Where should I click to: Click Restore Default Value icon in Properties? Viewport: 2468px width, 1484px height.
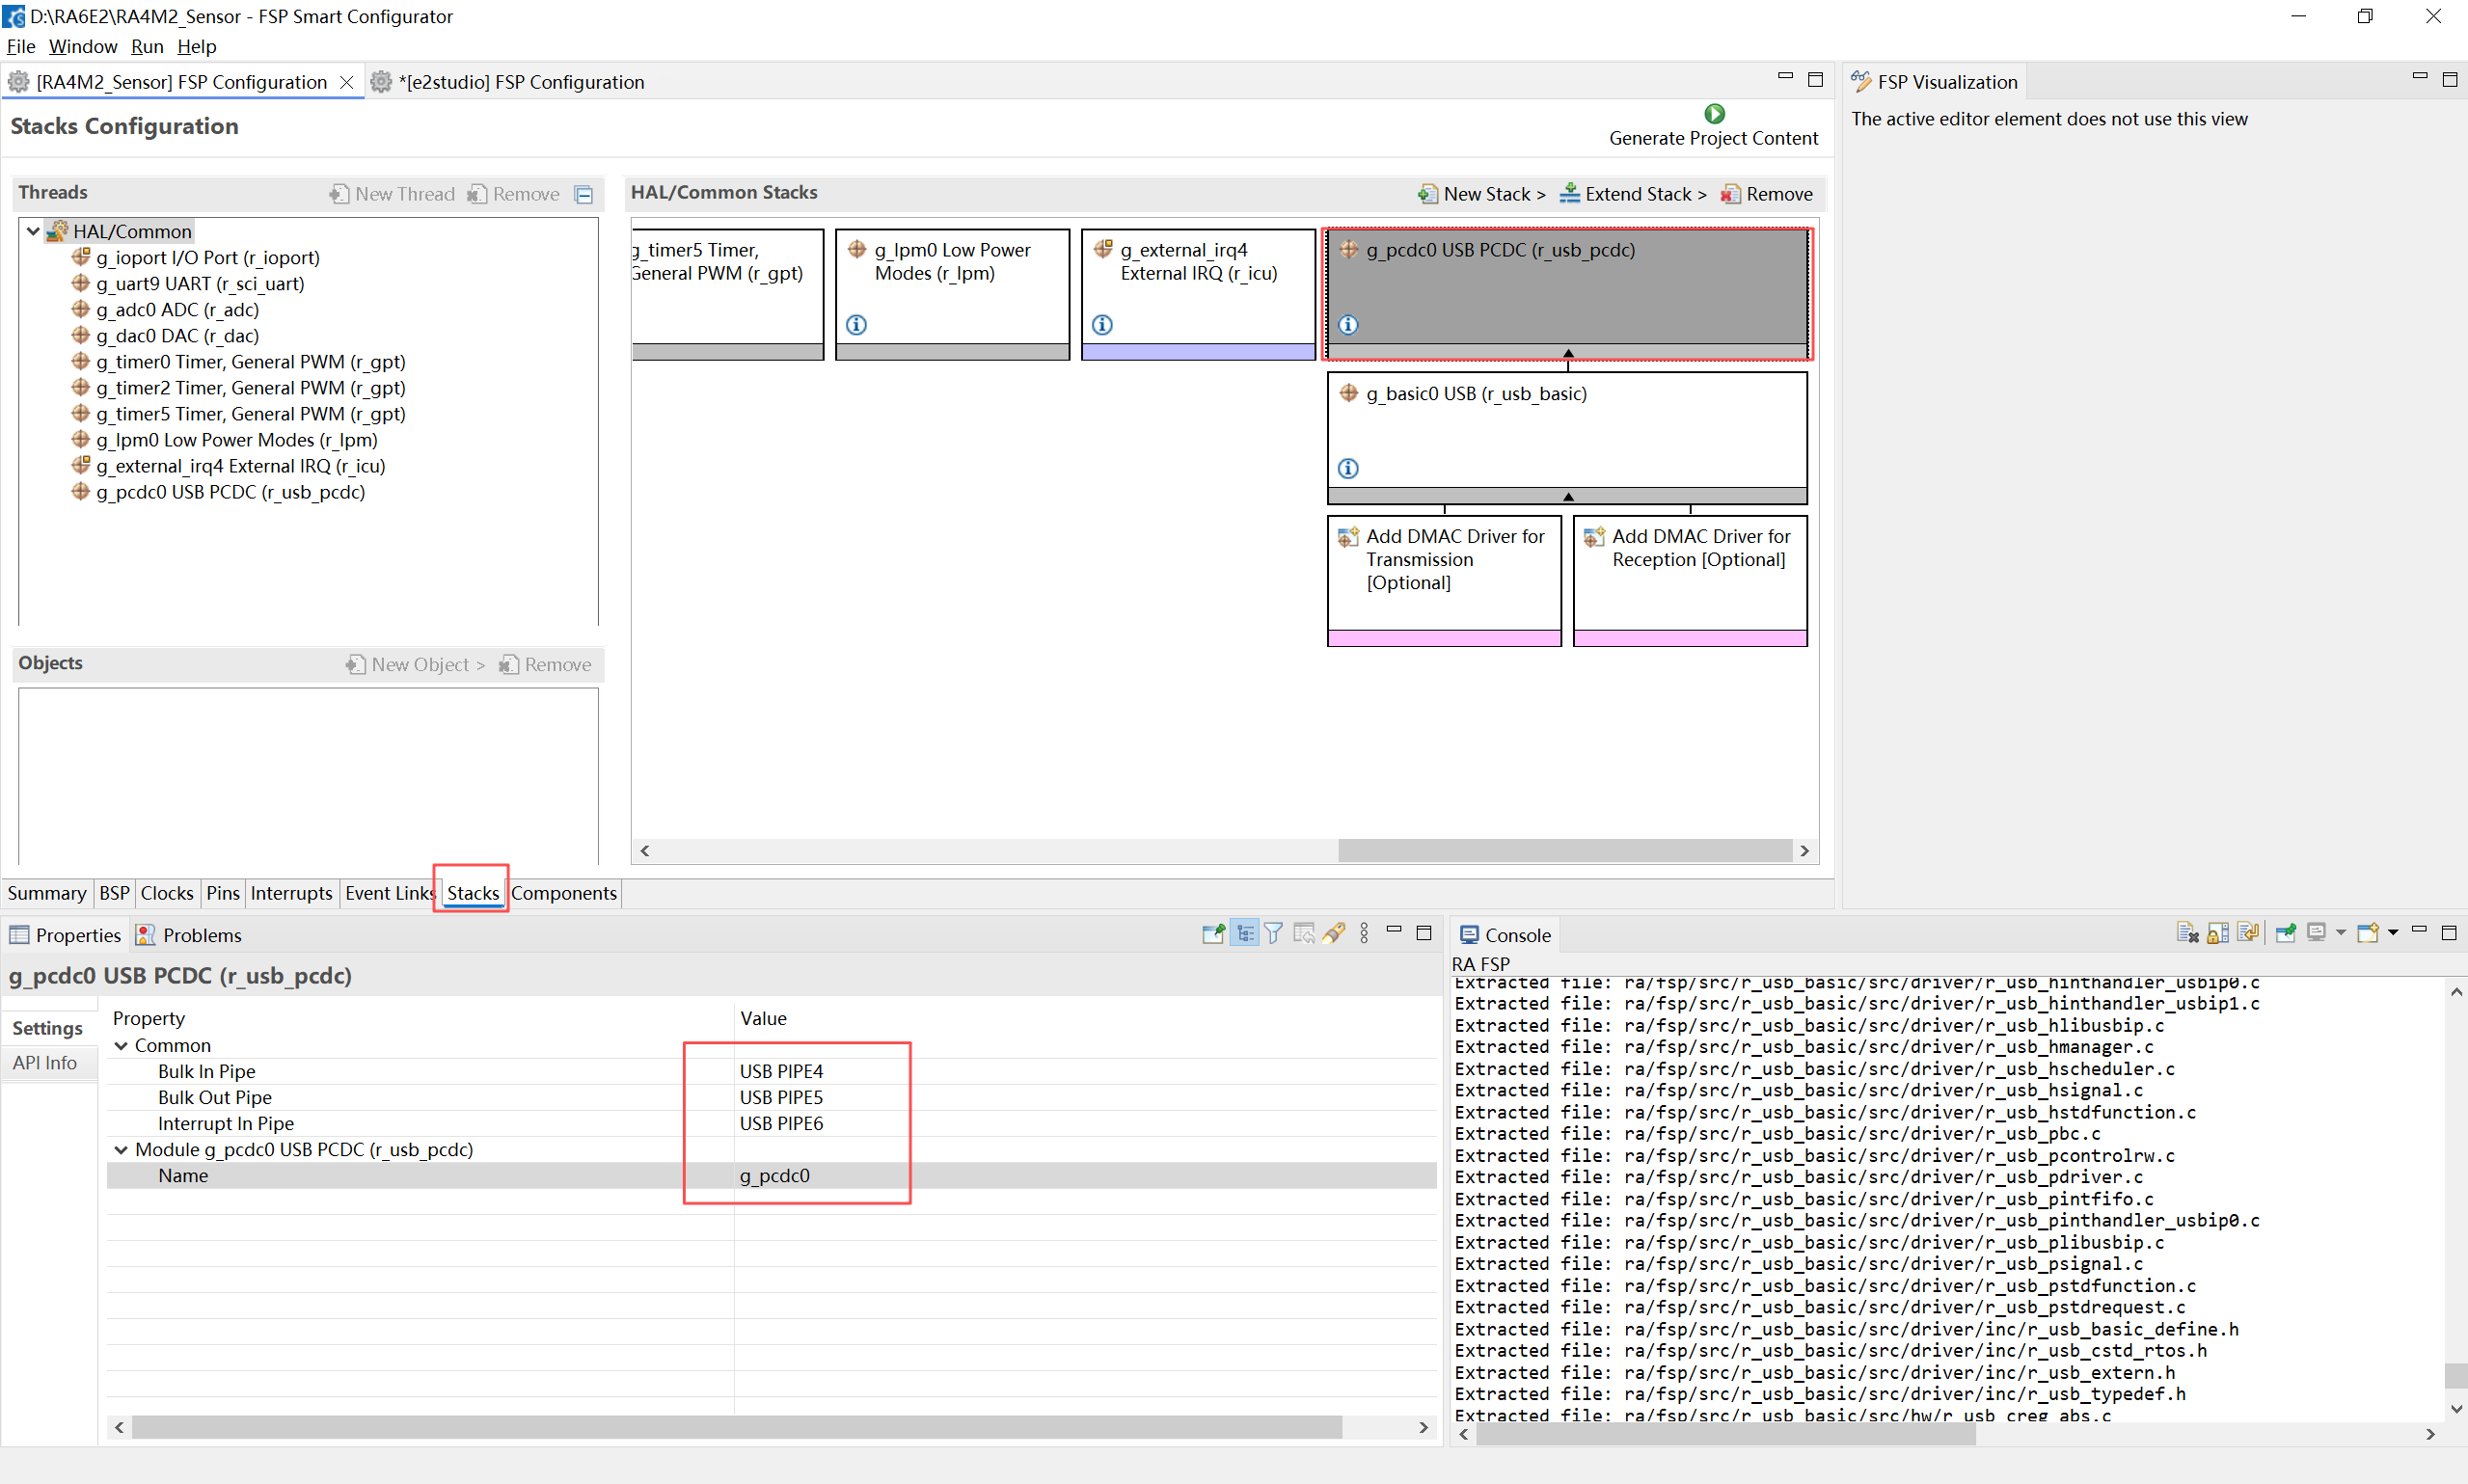pos(1303,934)
